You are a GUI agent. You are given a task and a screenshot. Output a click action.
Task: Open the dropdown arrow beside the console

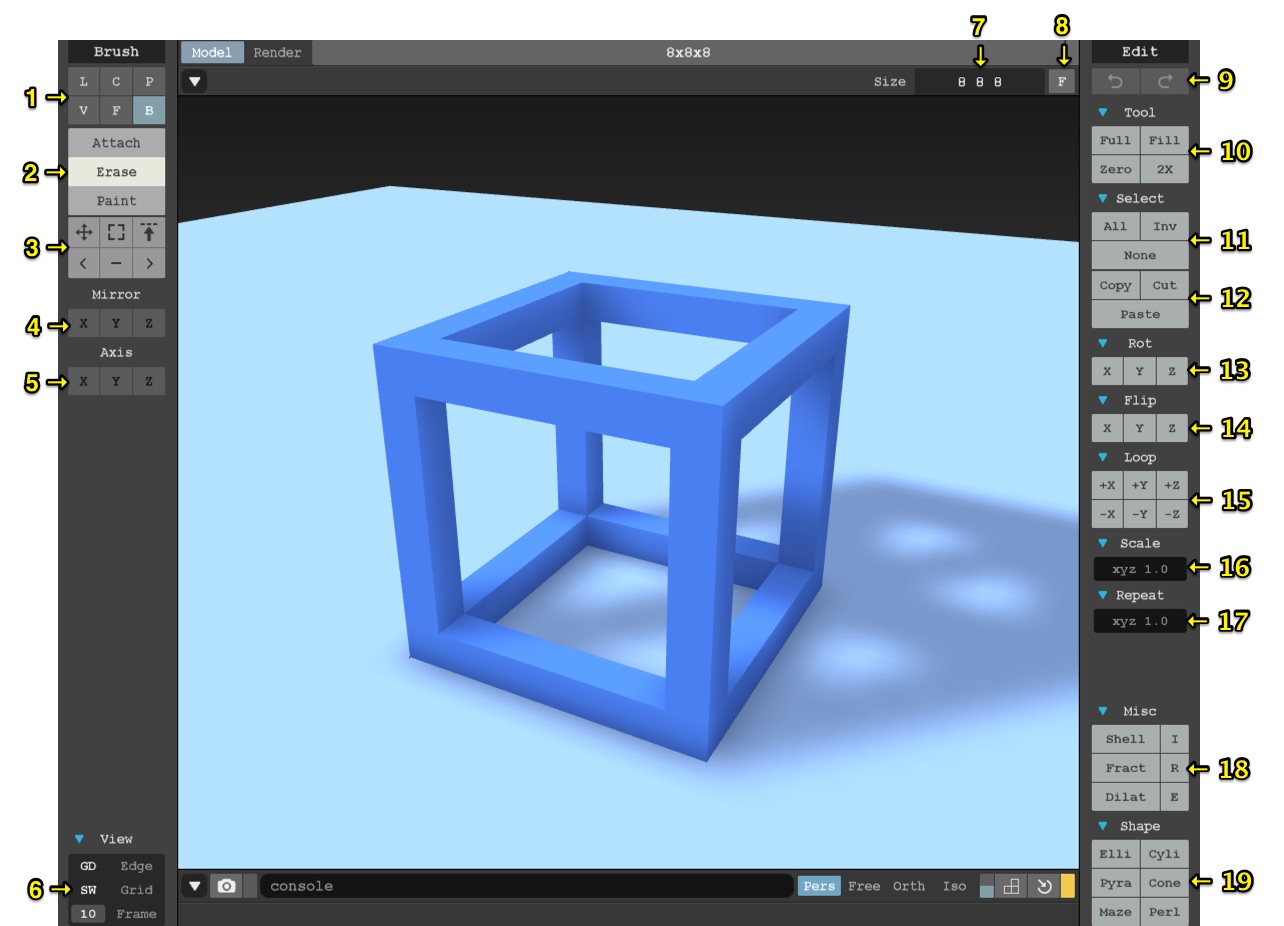[x=195, y=886]
